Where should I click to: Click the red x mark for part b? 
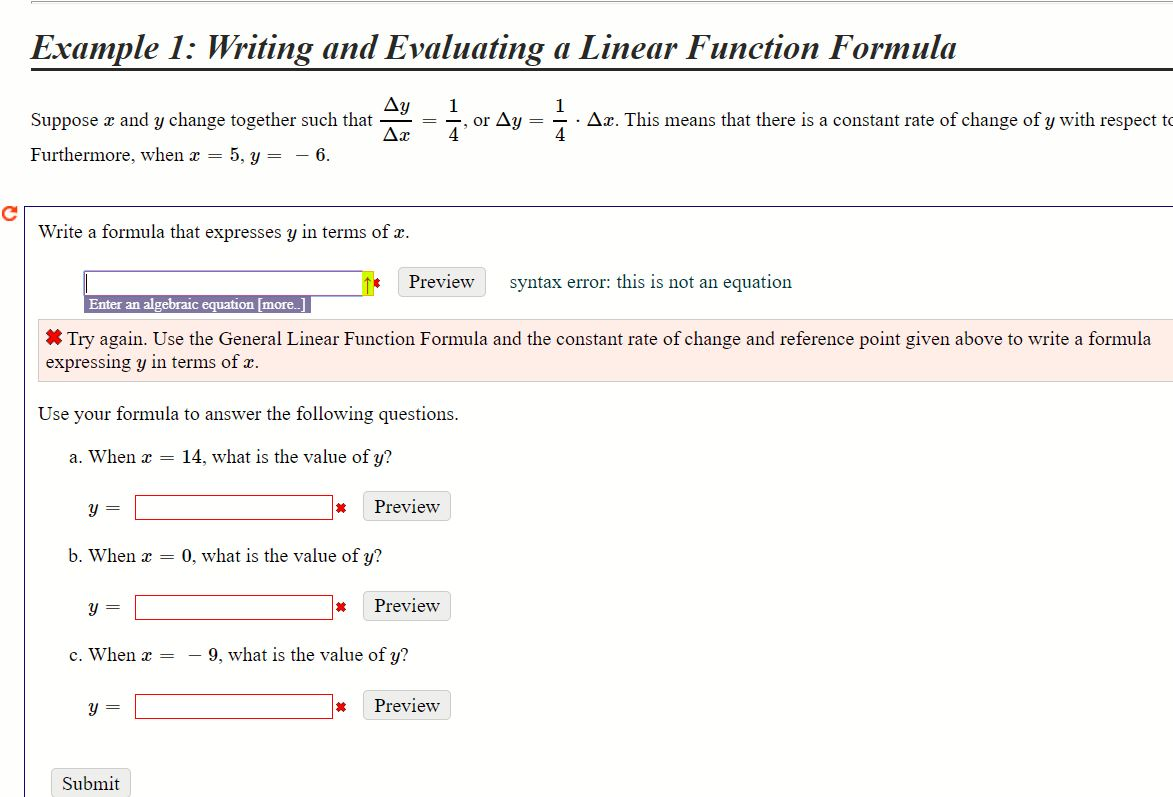tap(341, 607)
